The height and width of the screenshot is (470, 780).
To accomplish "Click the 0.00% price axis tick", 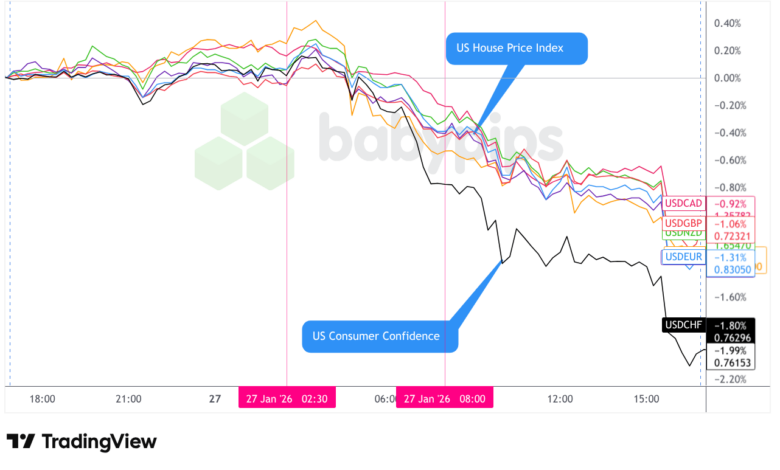I will click(727, 78).
